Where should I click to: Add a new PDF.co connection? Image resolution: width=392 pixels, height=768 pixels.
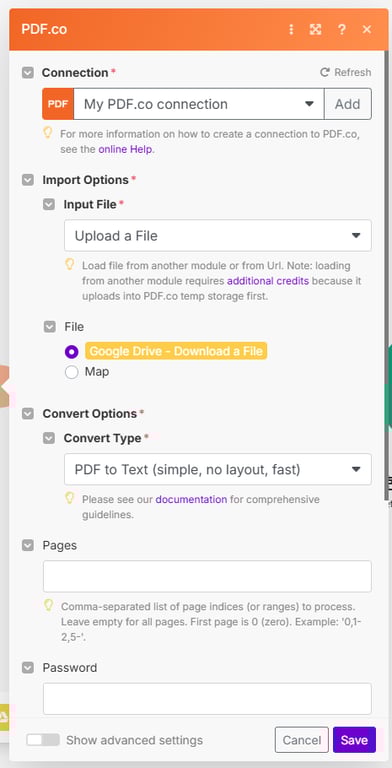(x=348, y=104)
